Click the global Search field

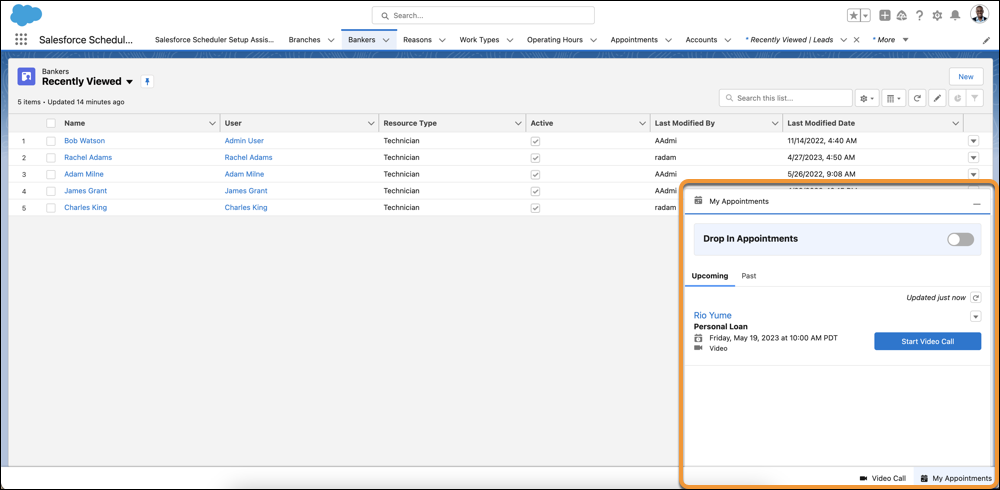483,15
